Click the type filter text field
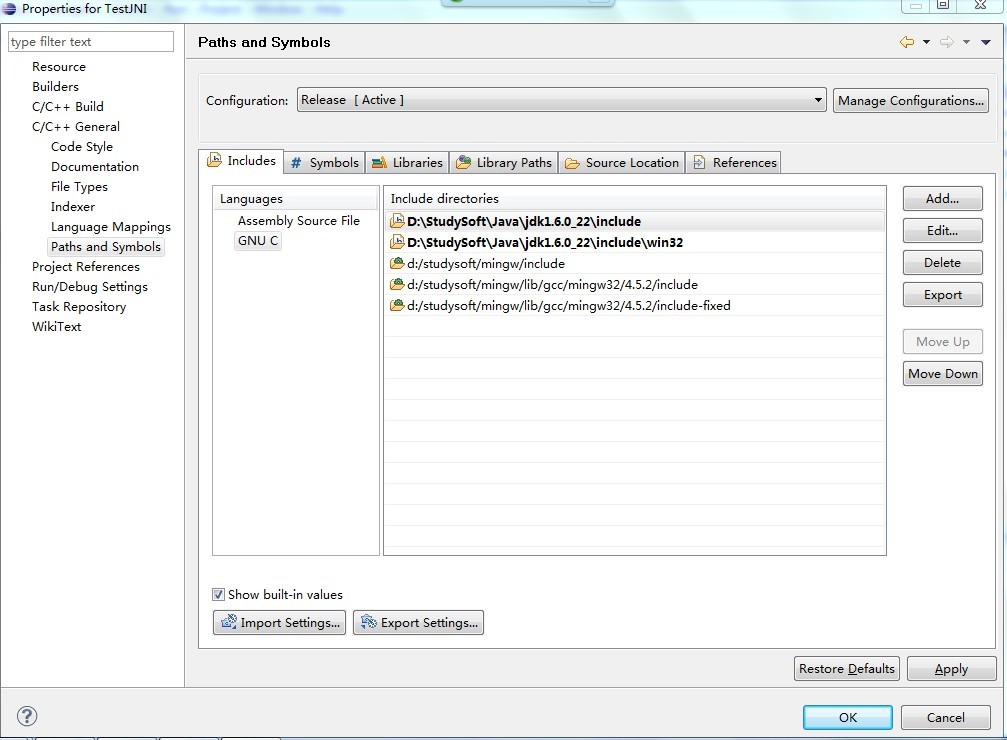This screenshot has width=1007, height=740. coord(91,42)
